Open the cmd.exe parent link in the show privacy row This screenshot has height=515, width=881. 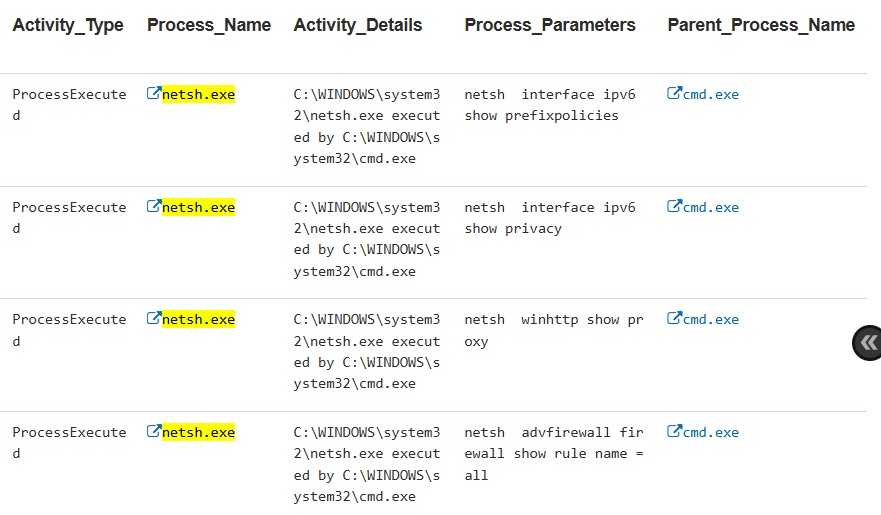pos(710,208)
